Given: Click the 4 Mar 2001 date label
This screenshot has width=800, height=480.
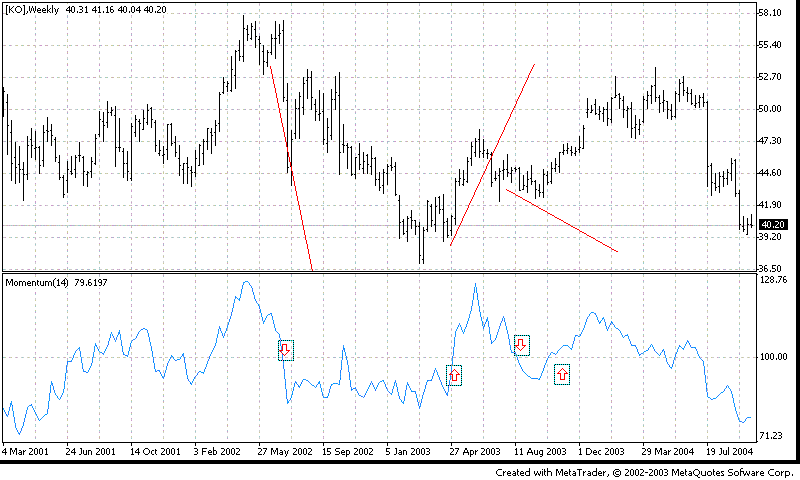Looking at the screenshot, I should pos(25,451).
